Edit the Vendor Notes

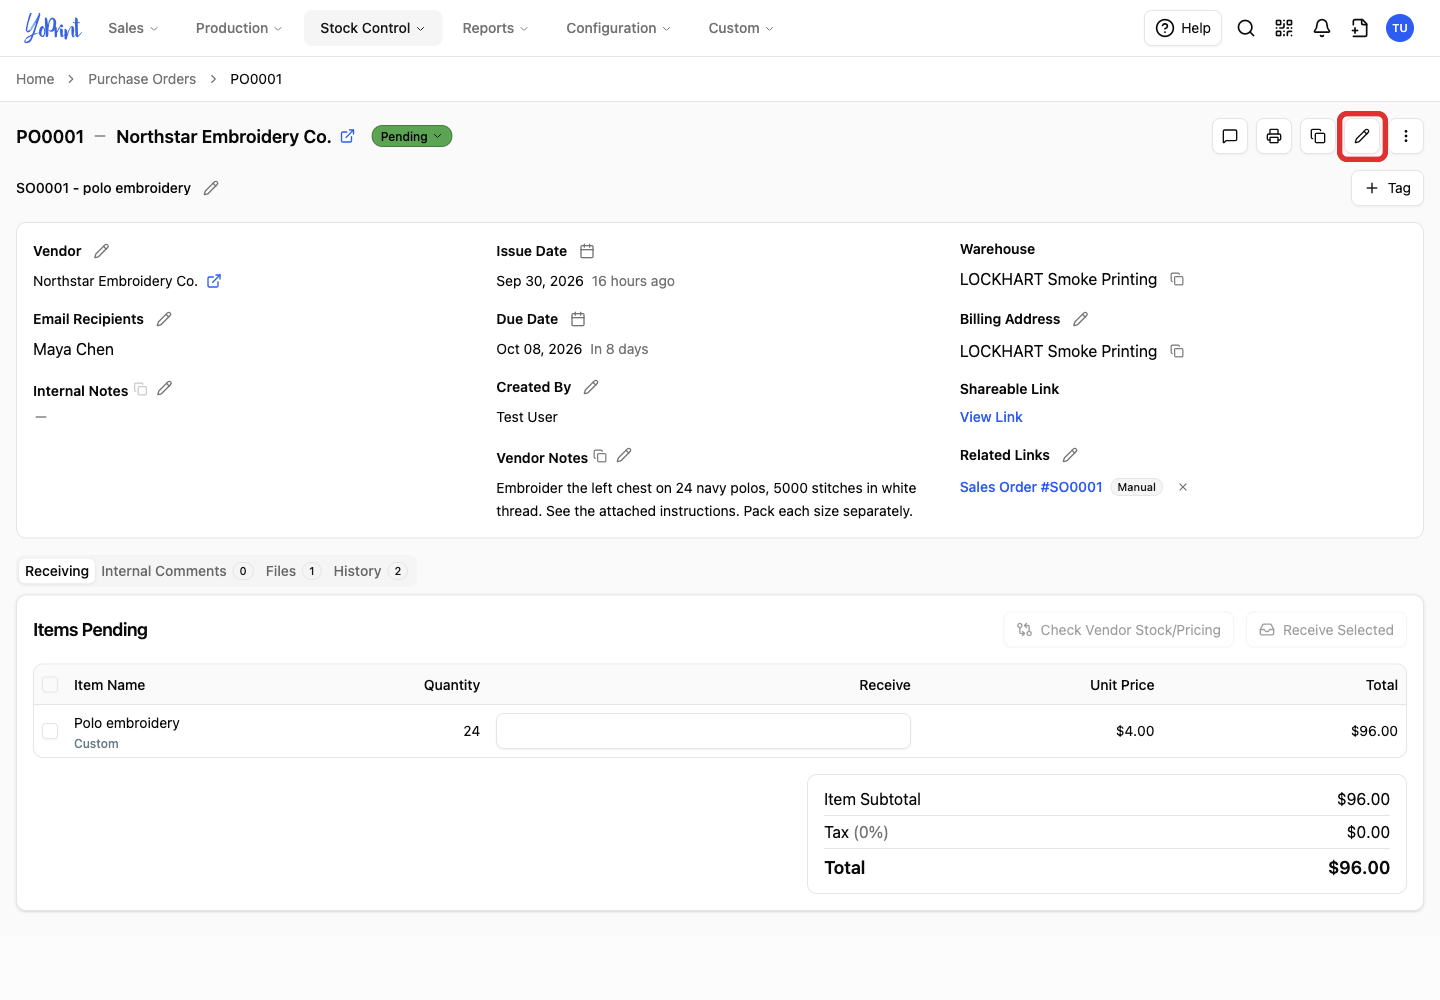[624, 455]
